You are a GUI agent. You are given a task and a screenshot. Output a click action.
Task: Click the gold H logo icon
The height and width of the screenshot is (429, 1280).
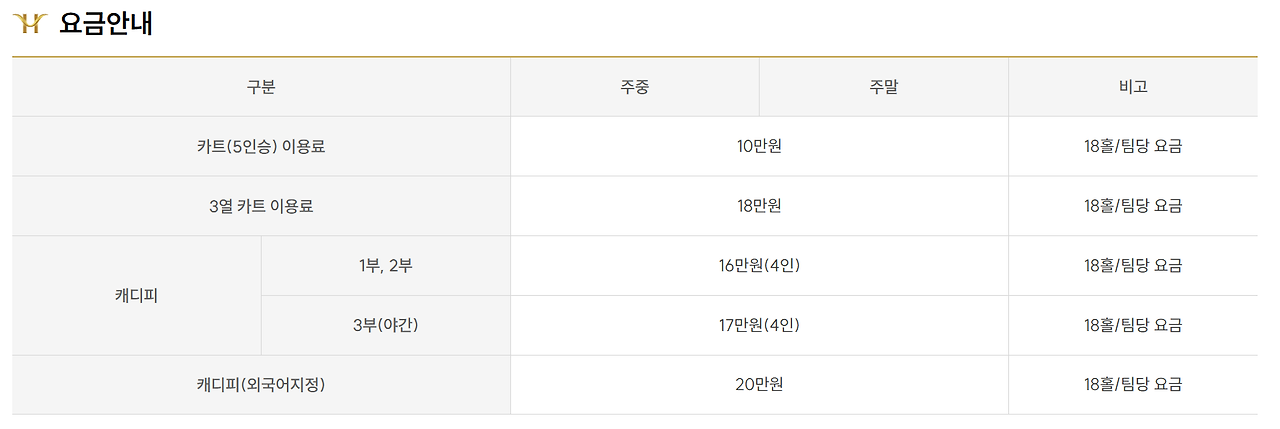(30, 23)
